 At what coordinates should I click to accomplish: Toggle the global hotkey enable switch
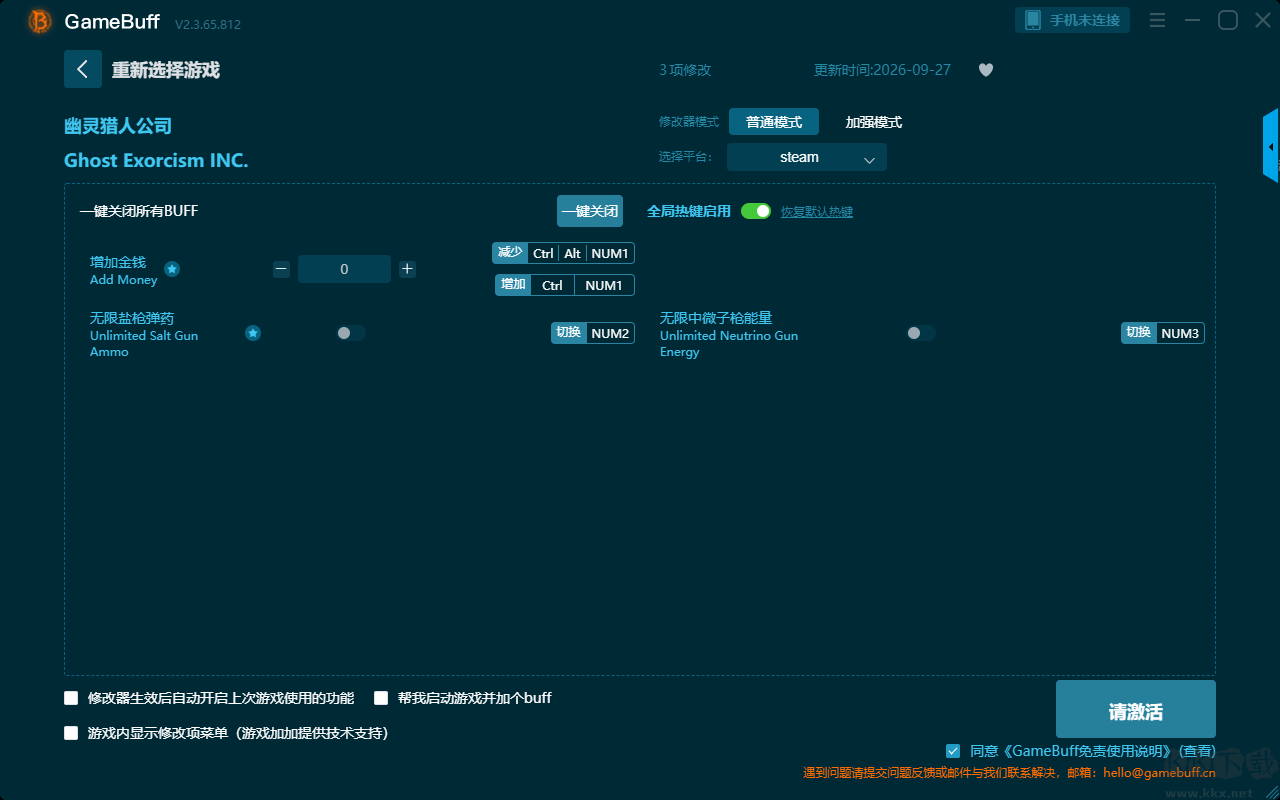click(756, 211)
